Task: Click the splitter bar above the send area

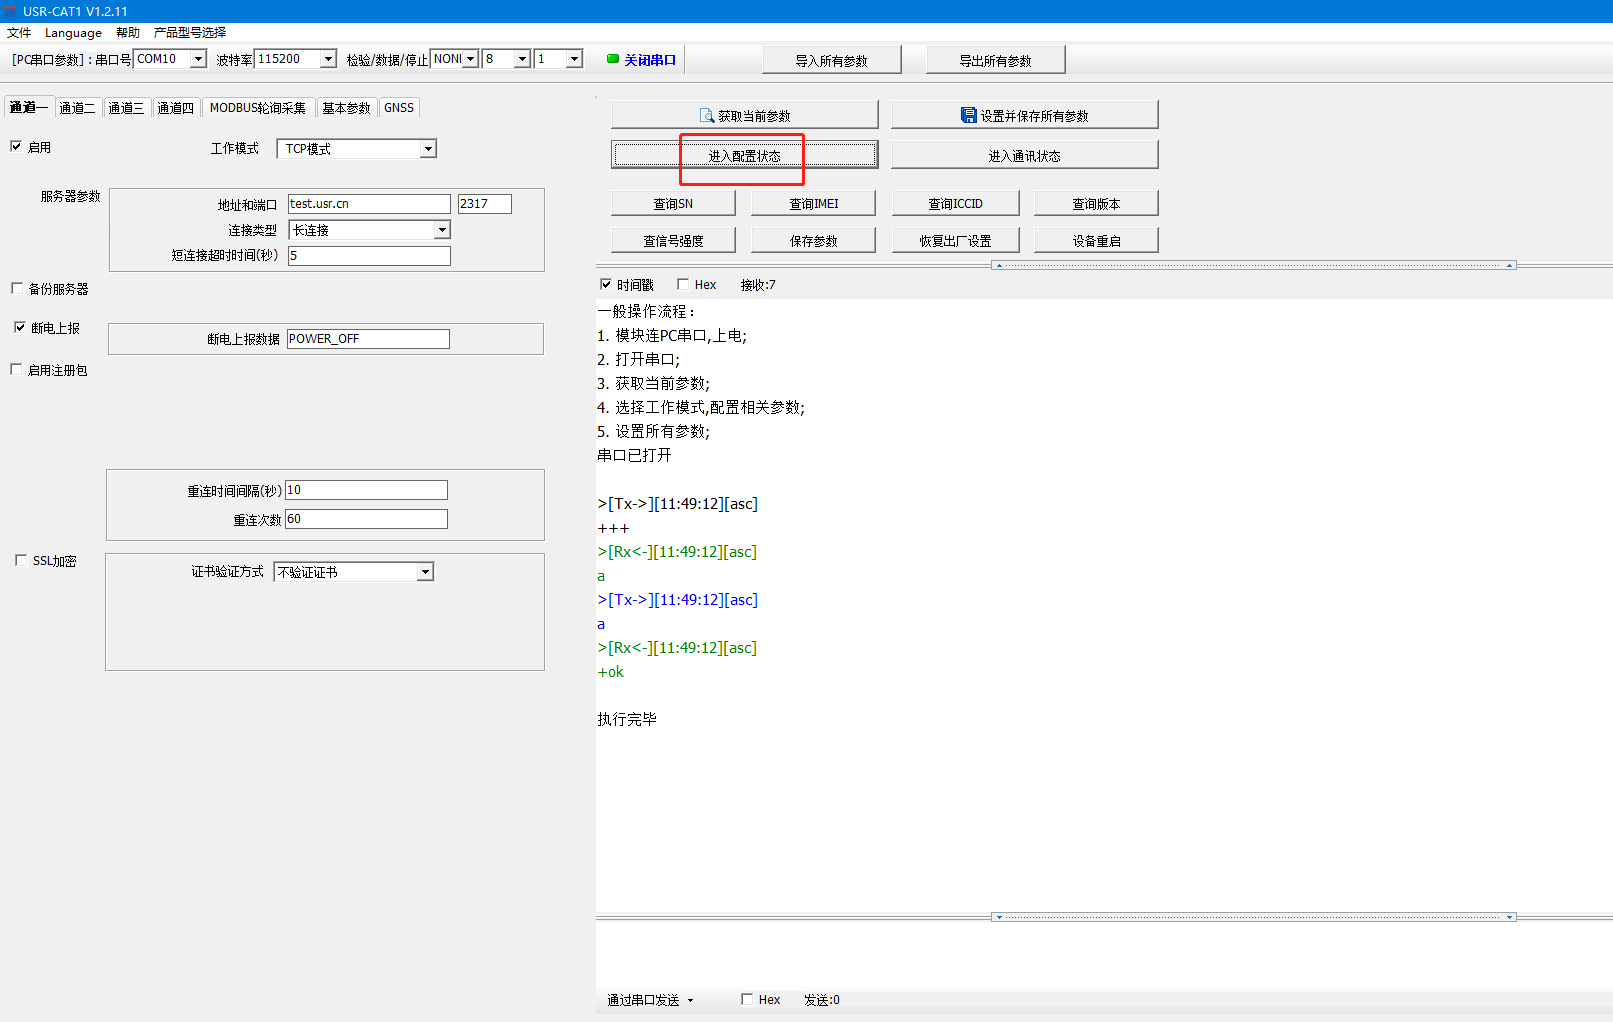Action: tap(1104, 916)
